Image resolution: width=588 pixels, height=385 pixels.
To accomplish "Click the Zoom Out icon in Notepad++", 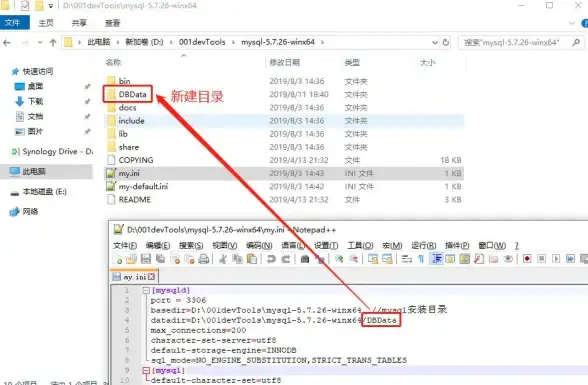I will pos(353,259).
